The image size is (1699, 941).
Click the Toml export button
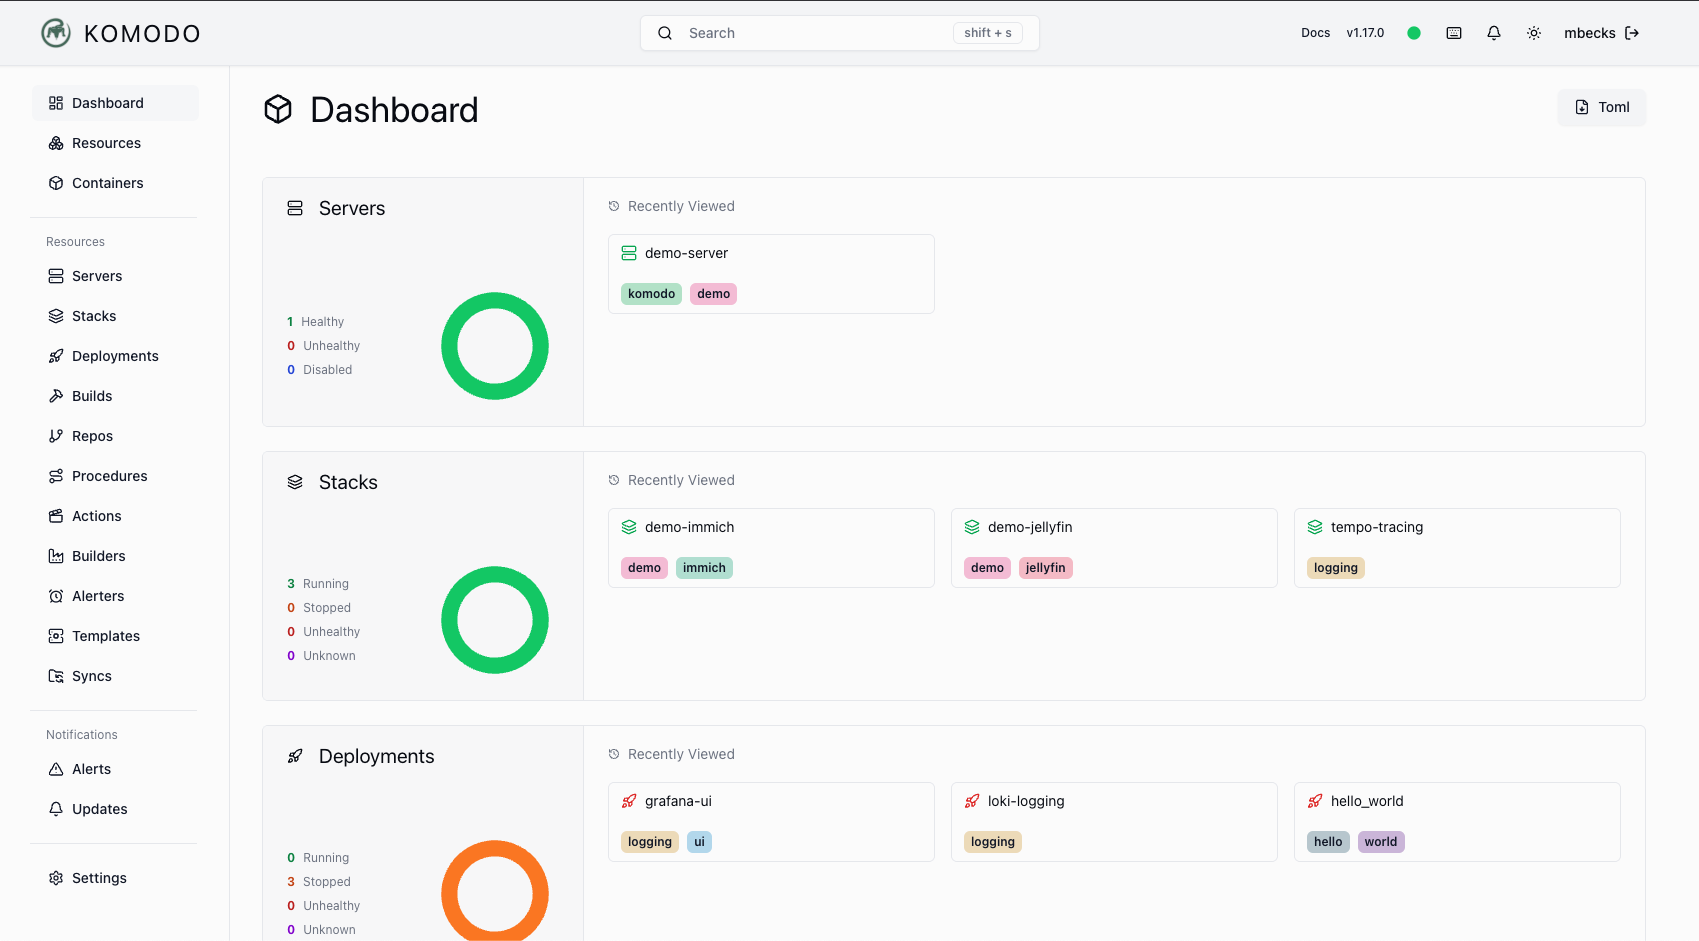(x=1601, y=107)
